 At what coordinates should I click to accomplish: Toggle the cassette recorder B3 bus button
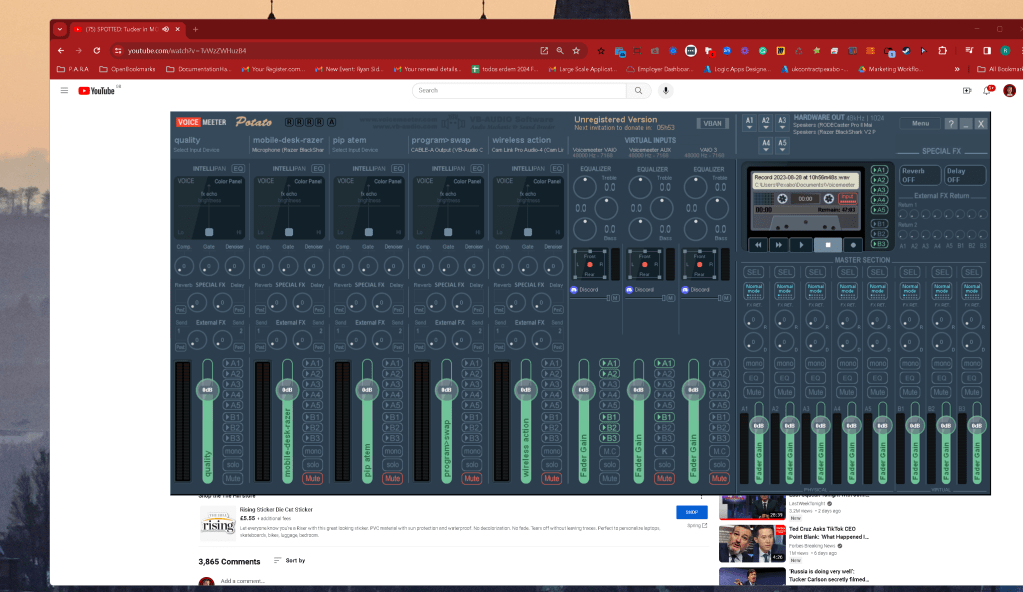pyautogui.click(x=879, y=244)
